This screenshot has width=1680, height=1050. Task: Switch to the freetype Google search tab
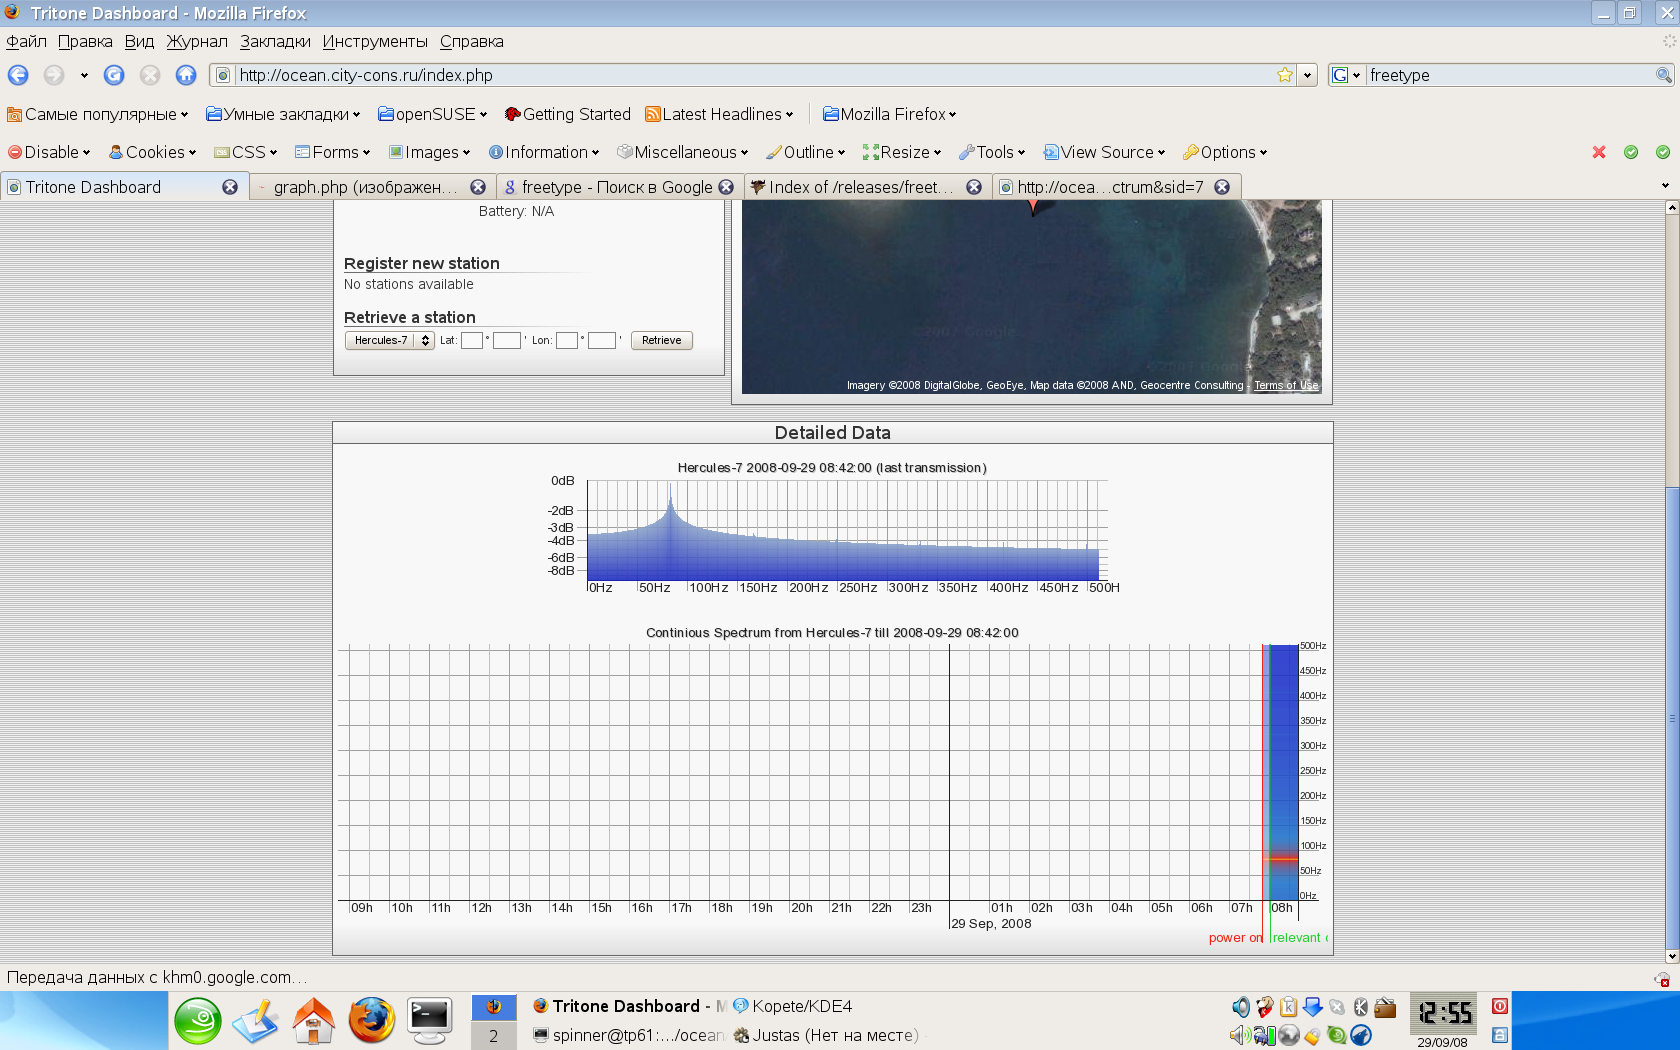click(616, 187)
